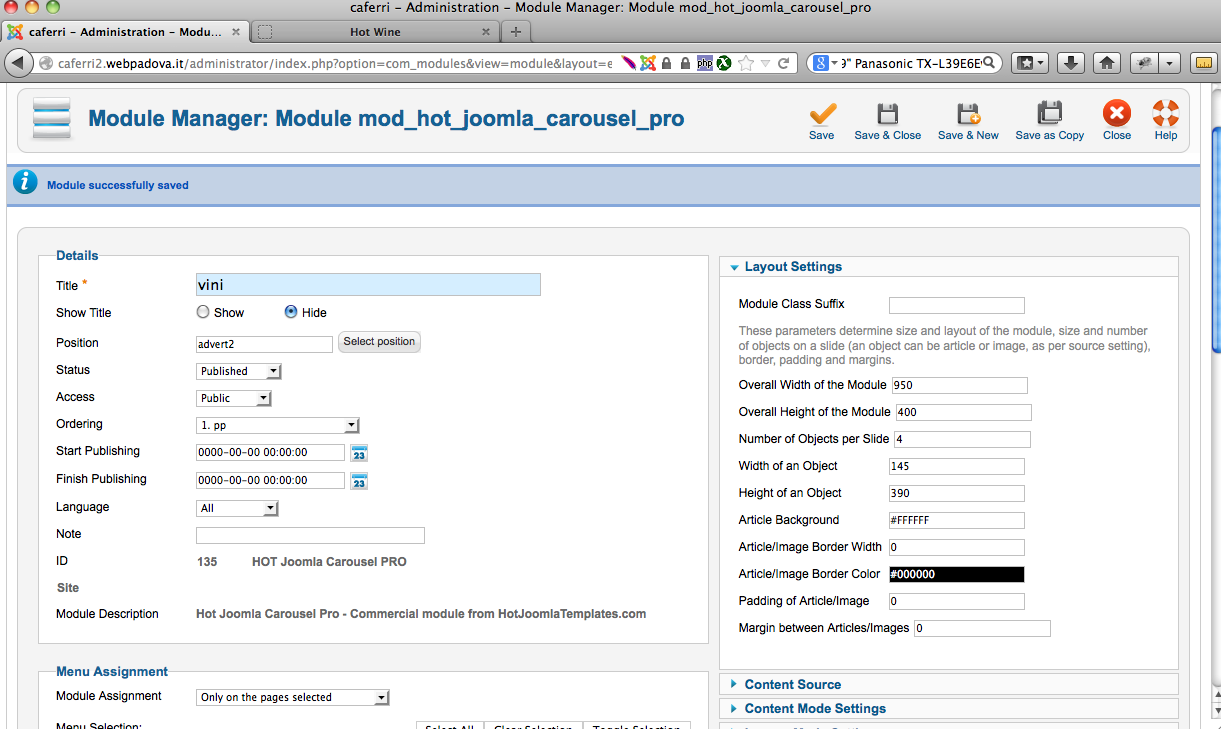This screenshot has height=729, width=1221.
Task: Click the Select position button
Action: pyautogui.click(x=379, y=342)
